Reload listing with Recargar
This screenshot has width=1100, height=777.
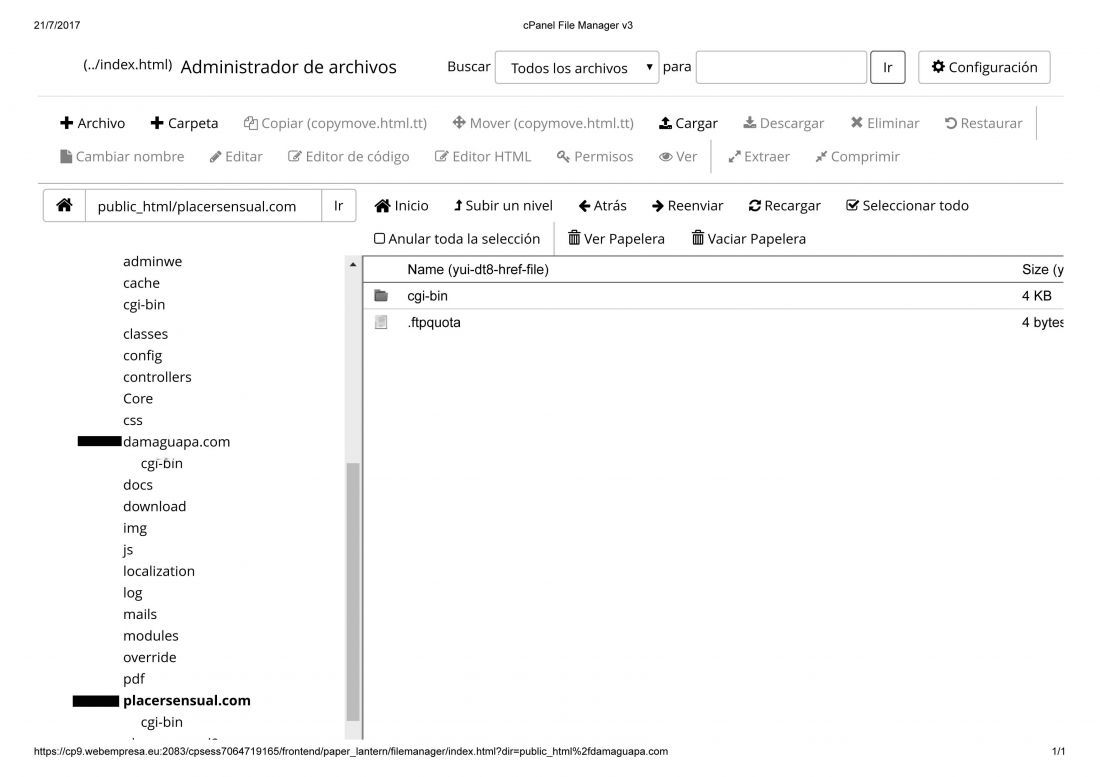(x=784, y=205)
